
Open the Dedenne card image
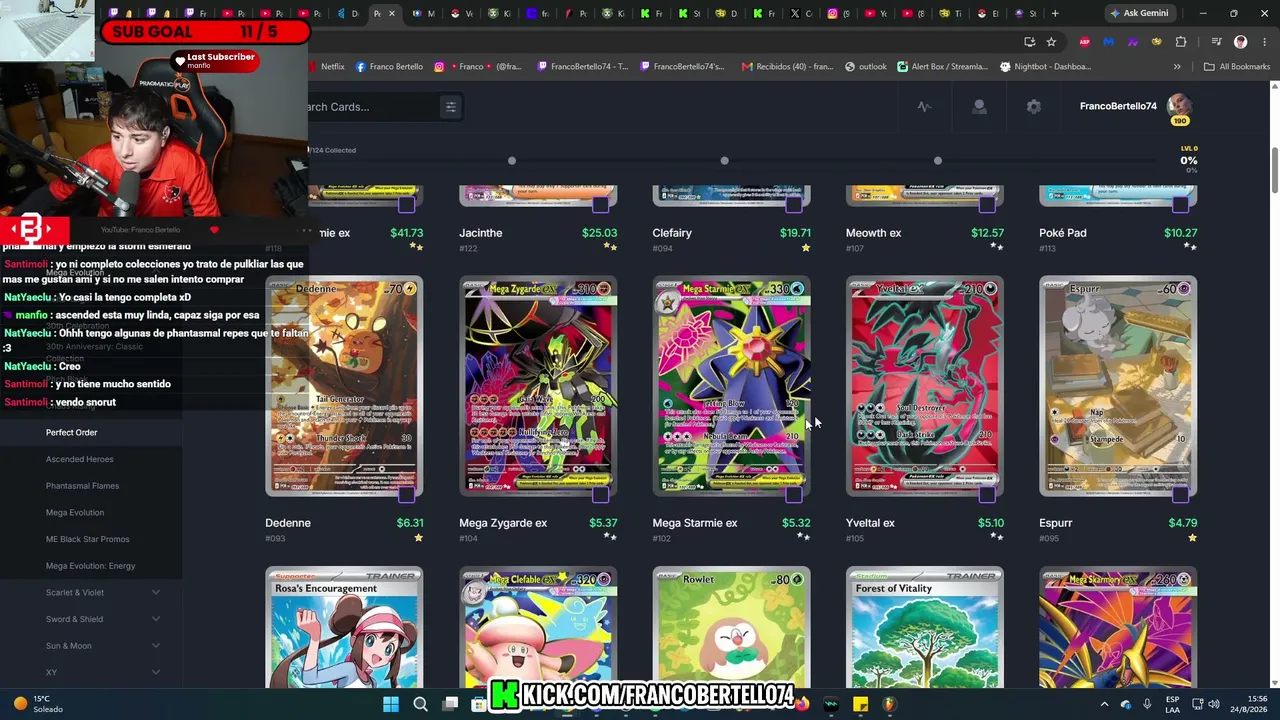pyautogui.click(x=344, y=387)
